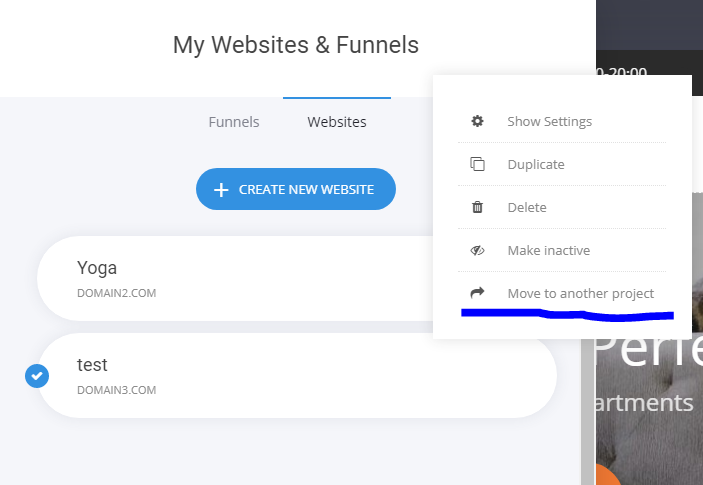Switch to the Funnels tab
Screen dimensions: 703x485
[234, 122]
